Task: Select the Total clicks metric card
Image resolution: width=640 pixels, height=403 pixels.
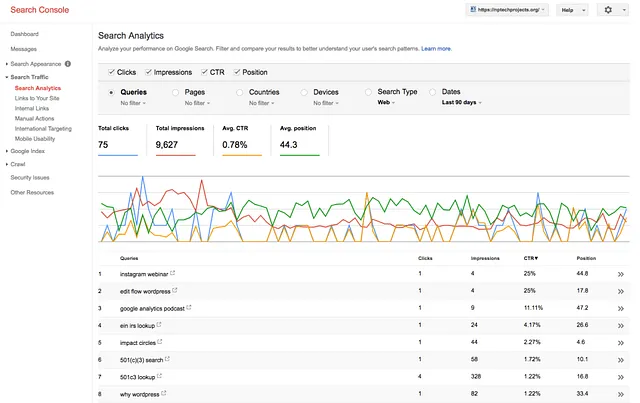Action: (118, 140)
